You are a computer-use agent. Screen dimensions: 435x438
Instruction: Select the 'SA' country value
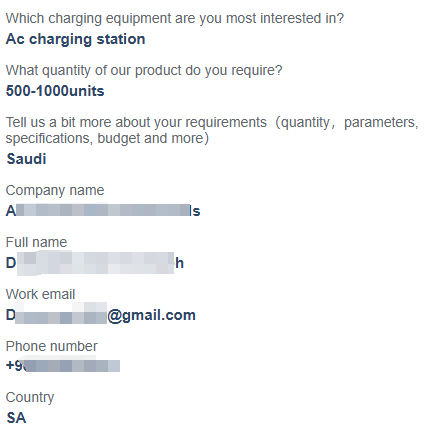[x=16, y=418]
